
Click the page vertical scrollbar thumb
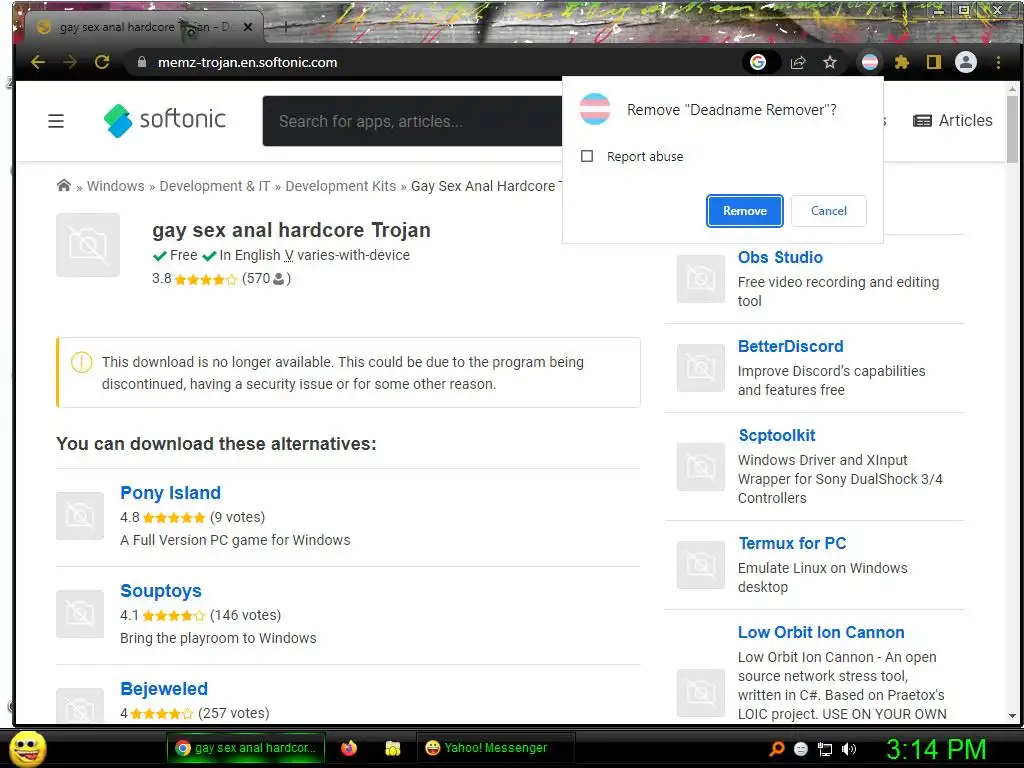(x=1012, y=129)
